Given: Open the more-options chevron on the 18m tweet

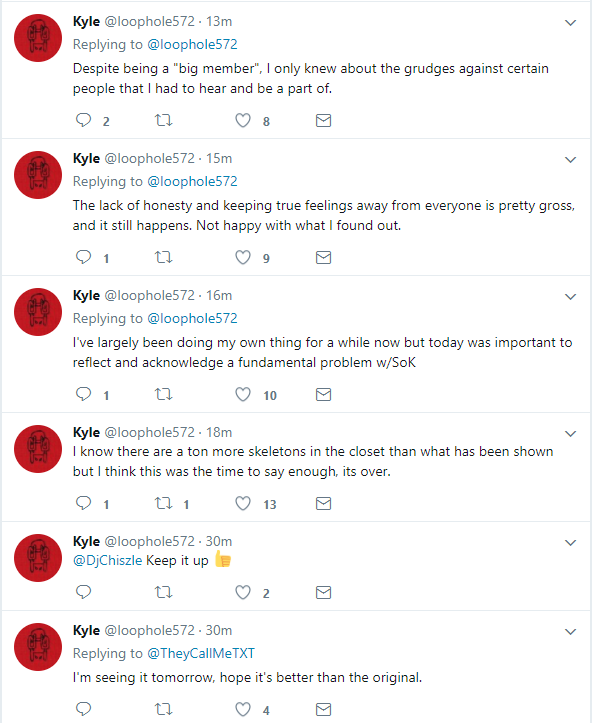Looking at the screenshot, I should pos(571,433).
